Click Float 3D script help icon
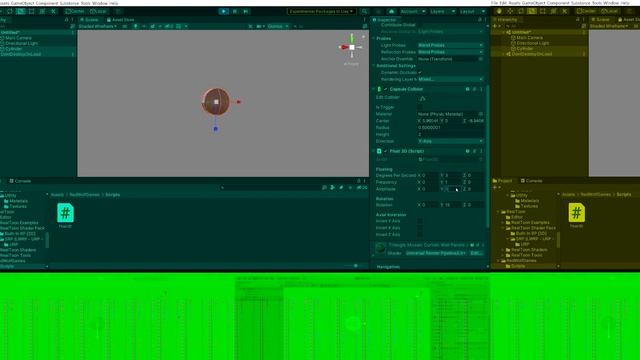The width and height of the screenshot is (640, 360). [467, 151]
